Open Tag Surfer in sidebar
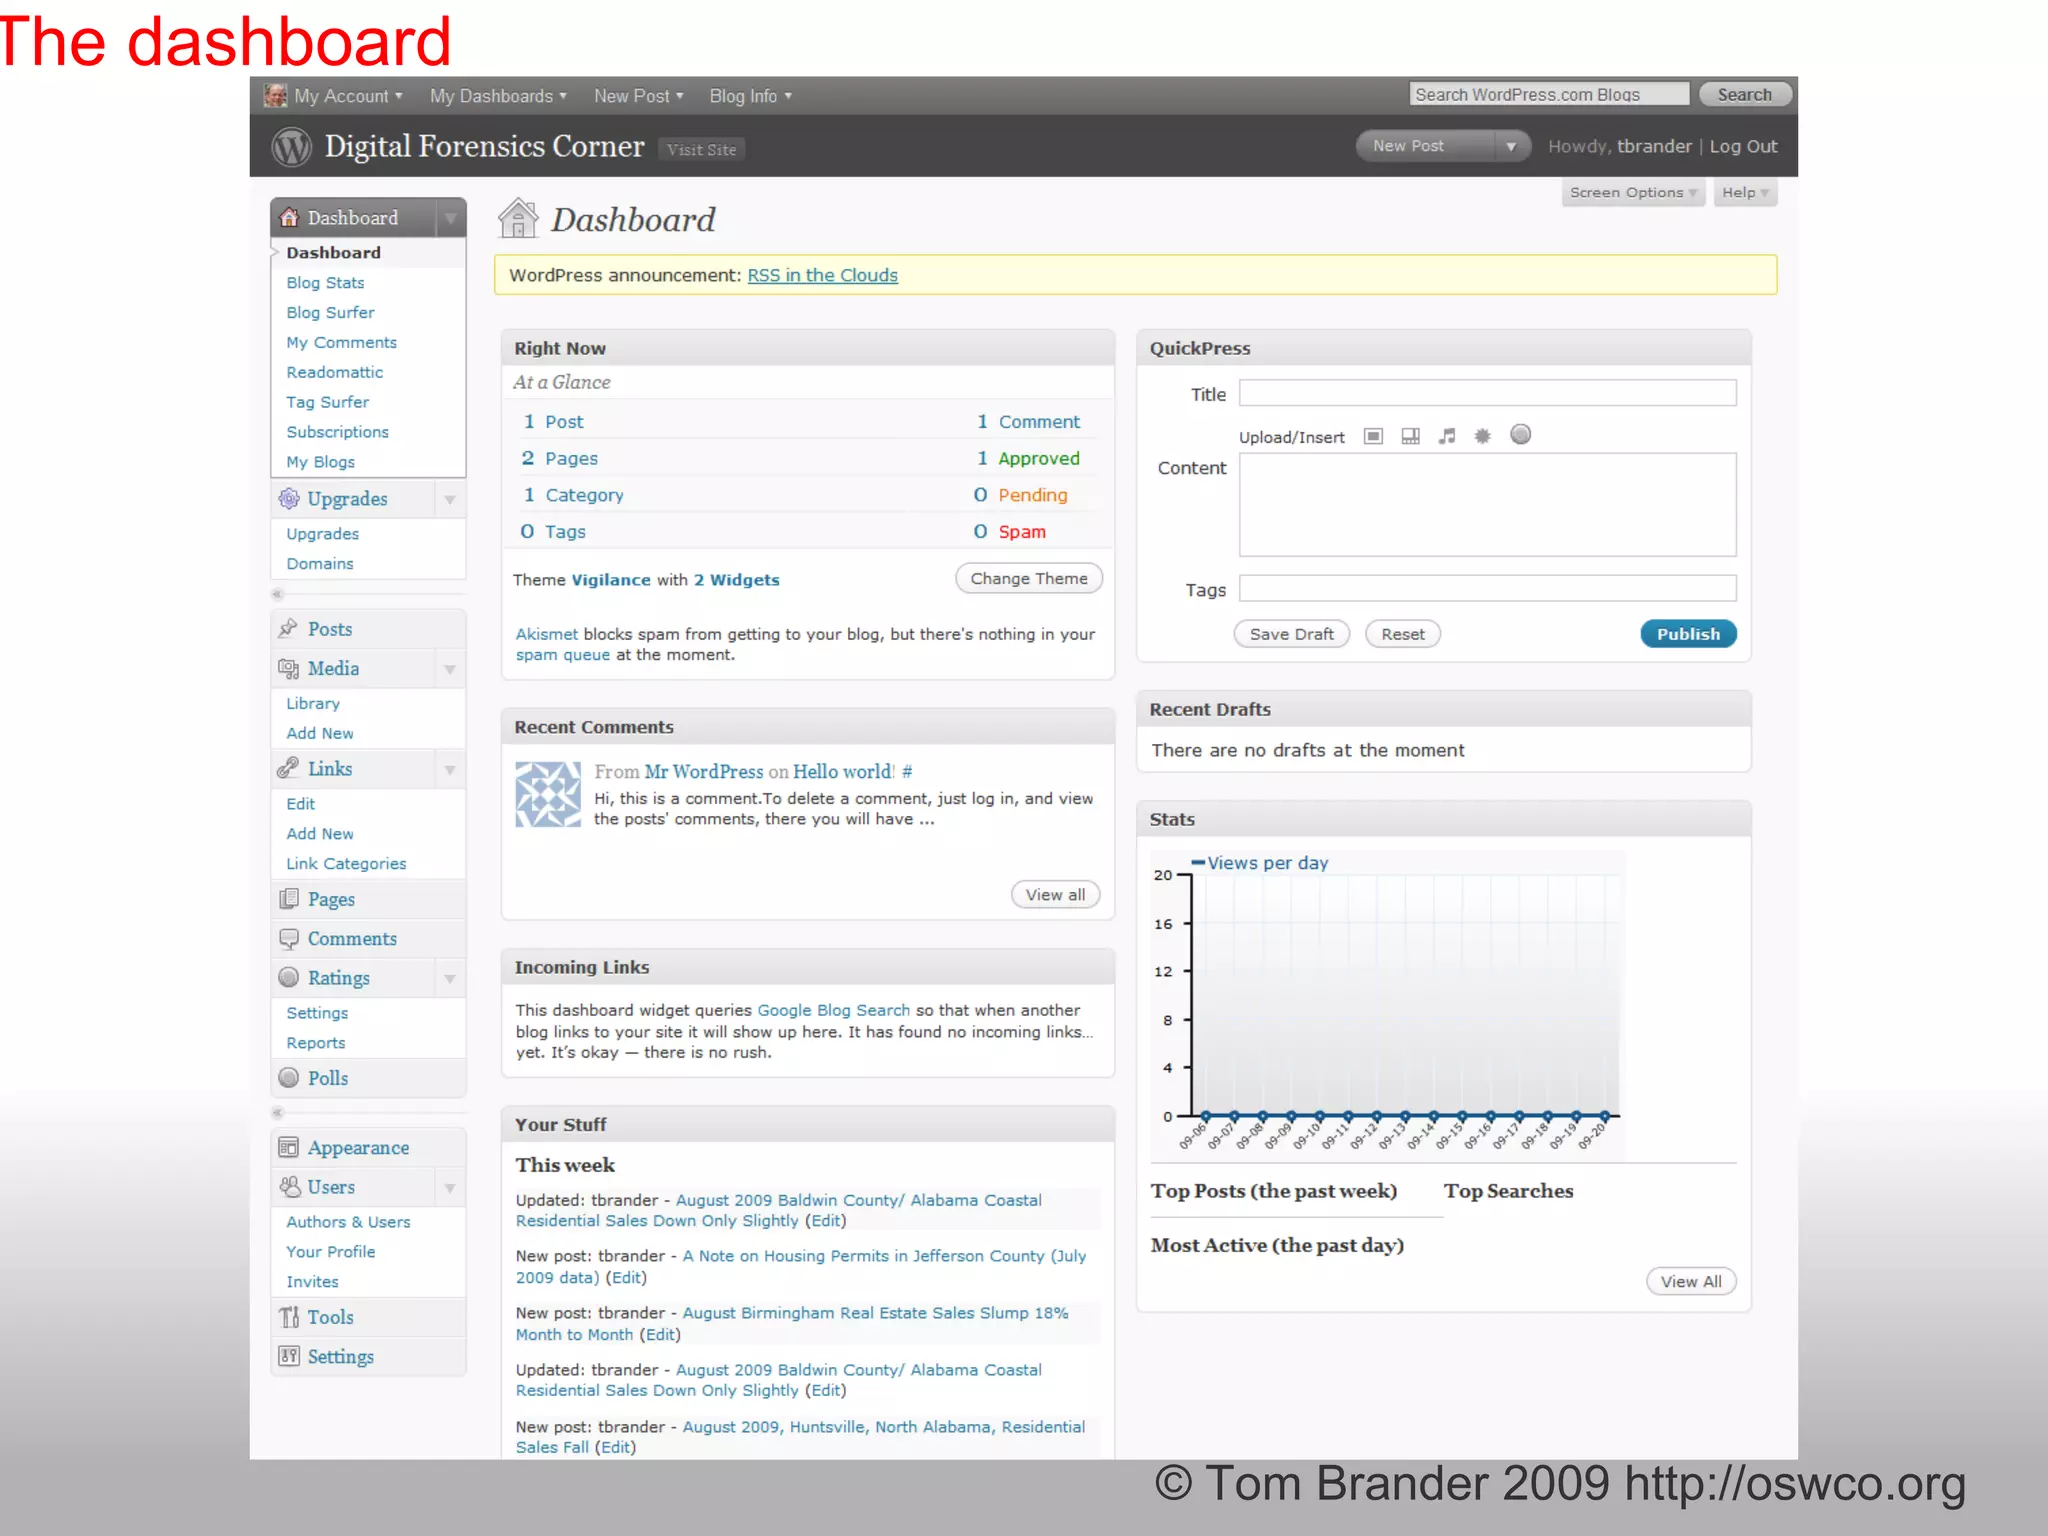The image size is (2048, 1536). (327, 402)
